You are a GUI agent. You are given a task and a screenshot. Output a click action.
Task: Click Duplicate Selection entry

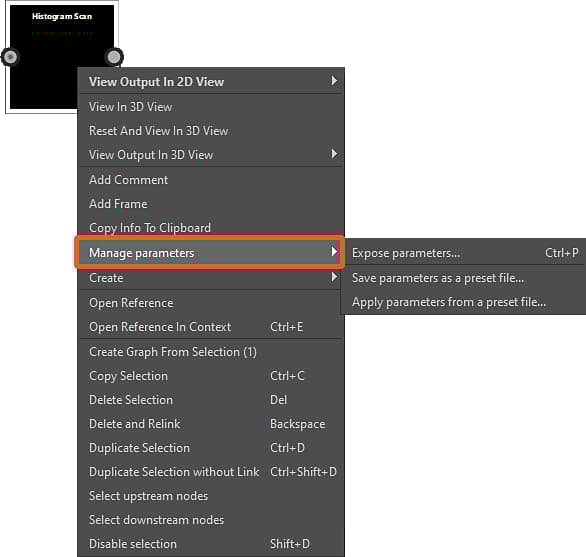pyautogui.click(x=211, y=447)
